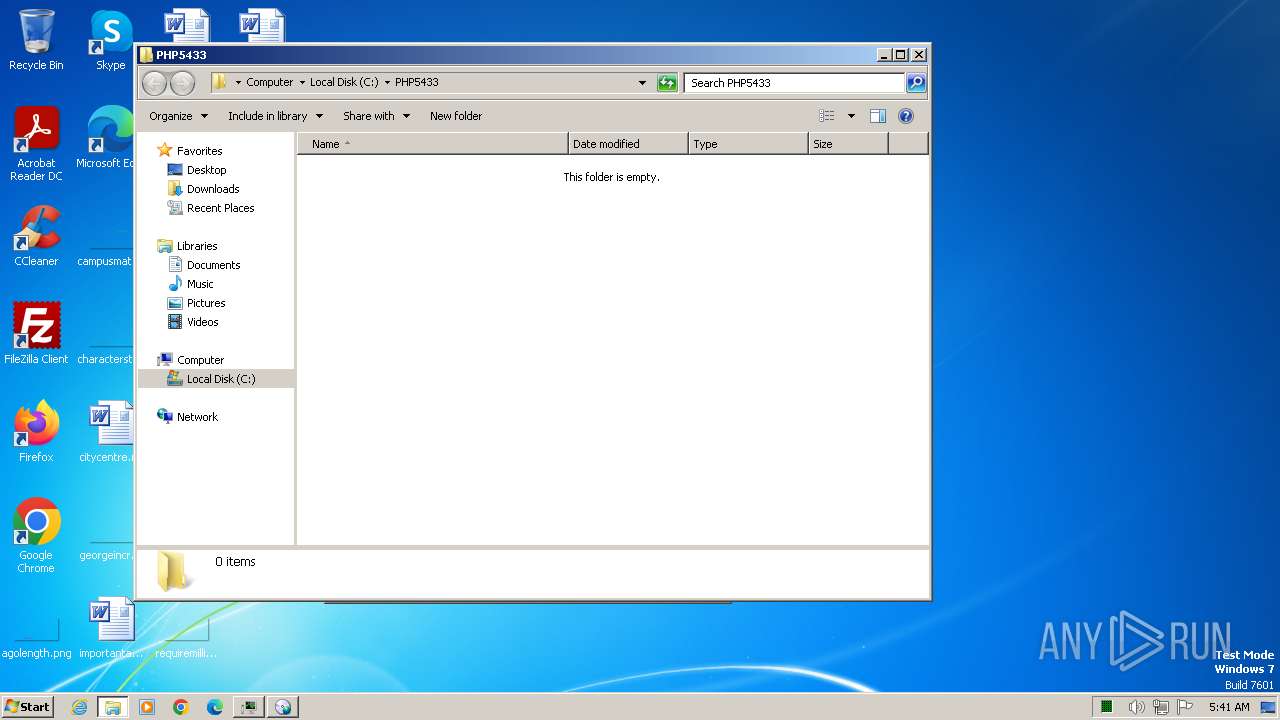Click the network tray icon

click(x=1161, y=707)
